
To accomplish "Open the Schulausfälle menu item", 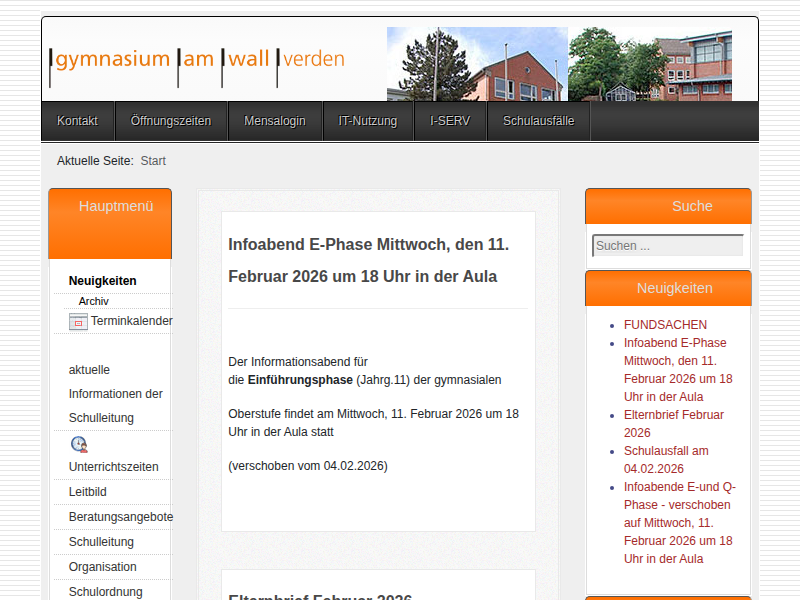I will point(538,121).
